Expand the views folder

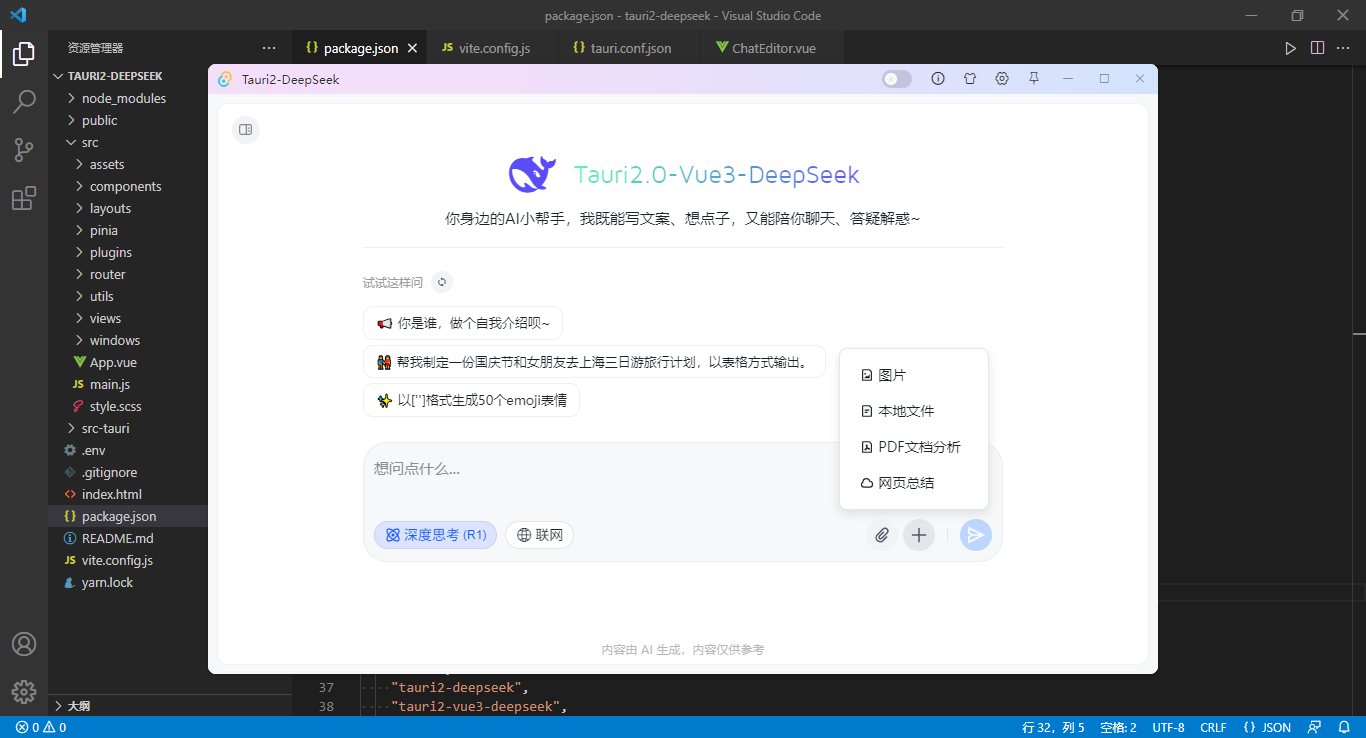point(128,318)
